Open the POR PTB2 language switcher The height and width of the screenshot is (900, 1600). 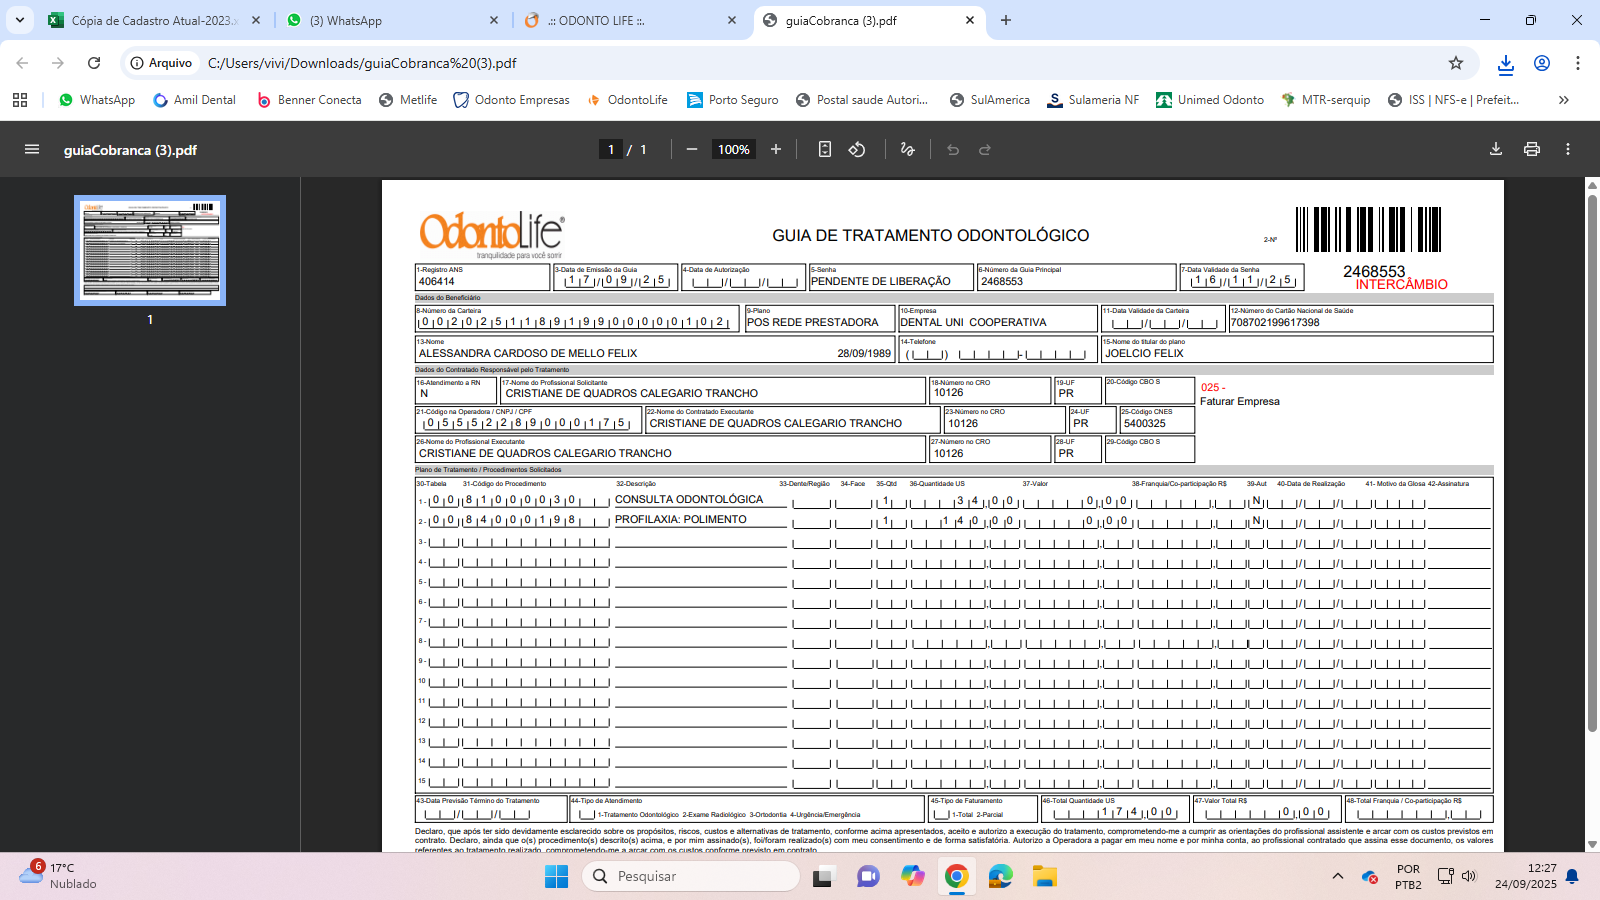coord(1408,877)
